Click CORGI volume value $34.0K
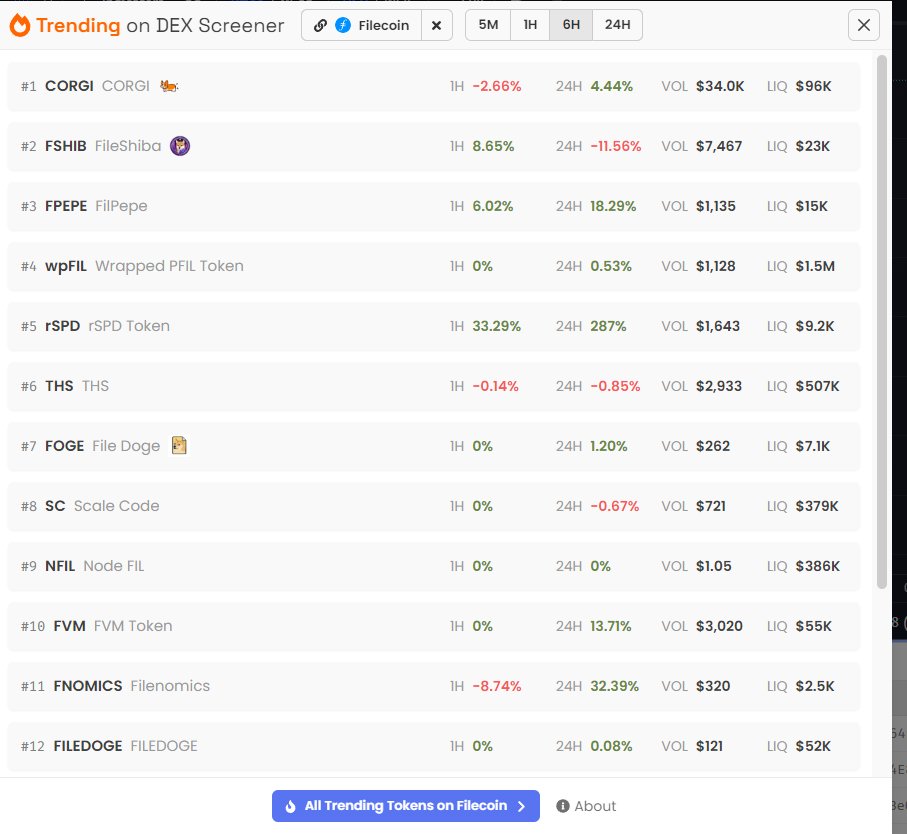This screenshot has width=907, height=834. click(x=720, y=86)
